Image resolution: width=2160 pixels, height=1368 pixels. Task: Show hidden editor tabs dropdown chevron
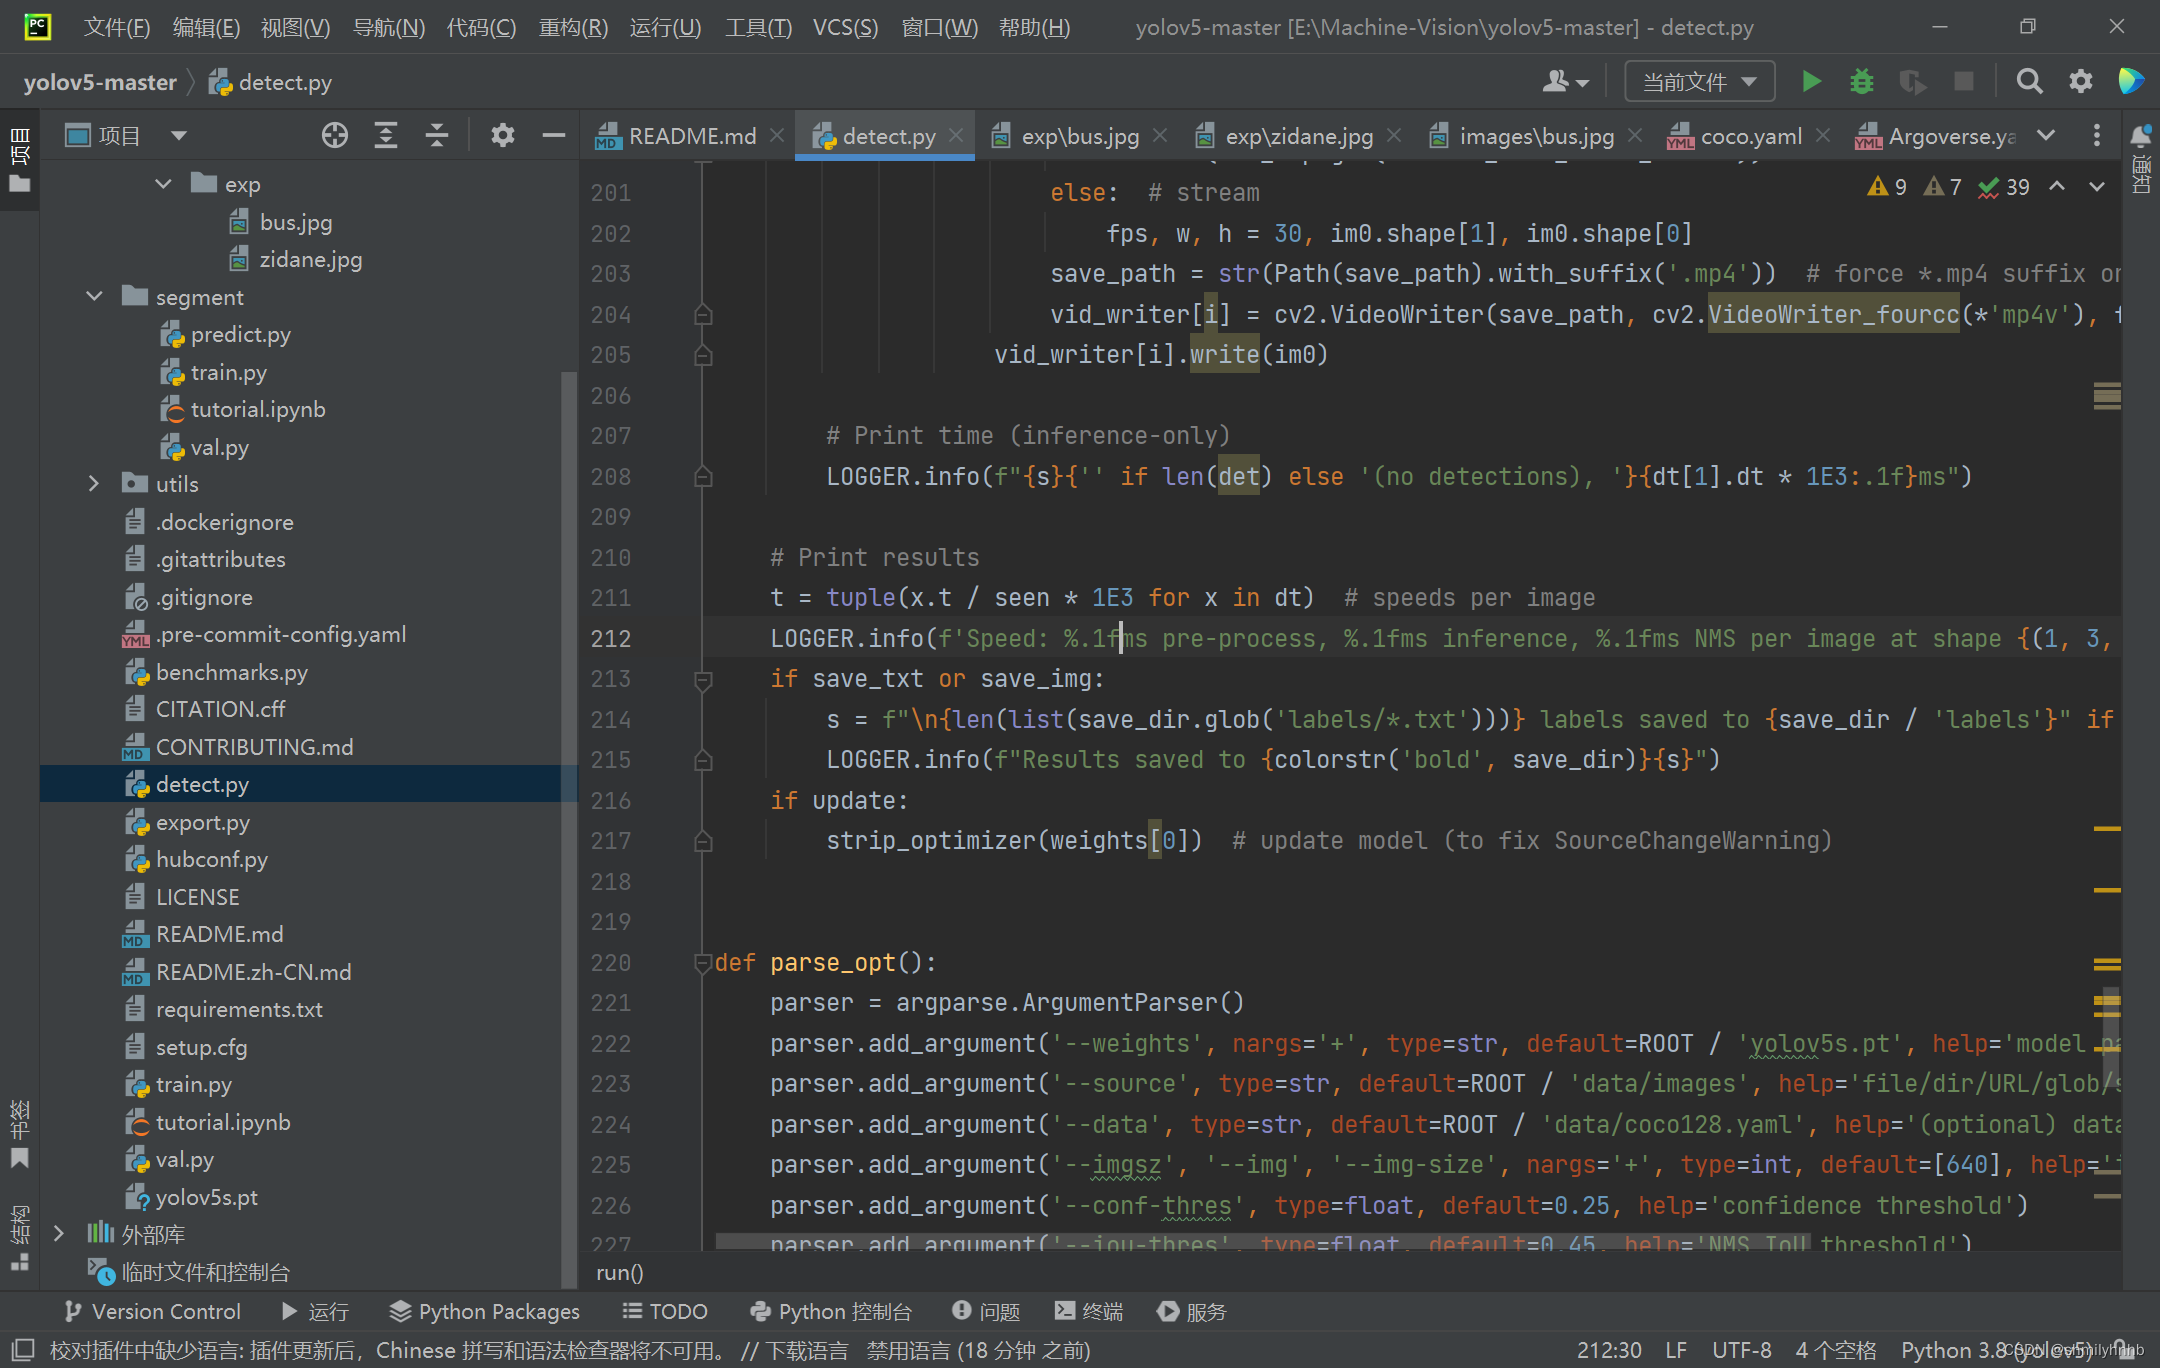point(2046,135)
